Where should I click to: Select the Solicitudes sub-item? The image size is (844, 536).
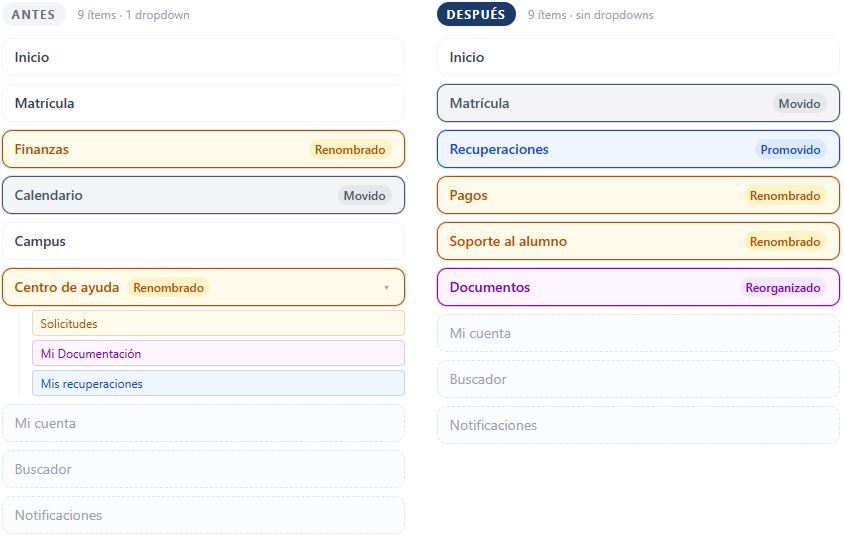pyautogui.click(x=218, y=323)
